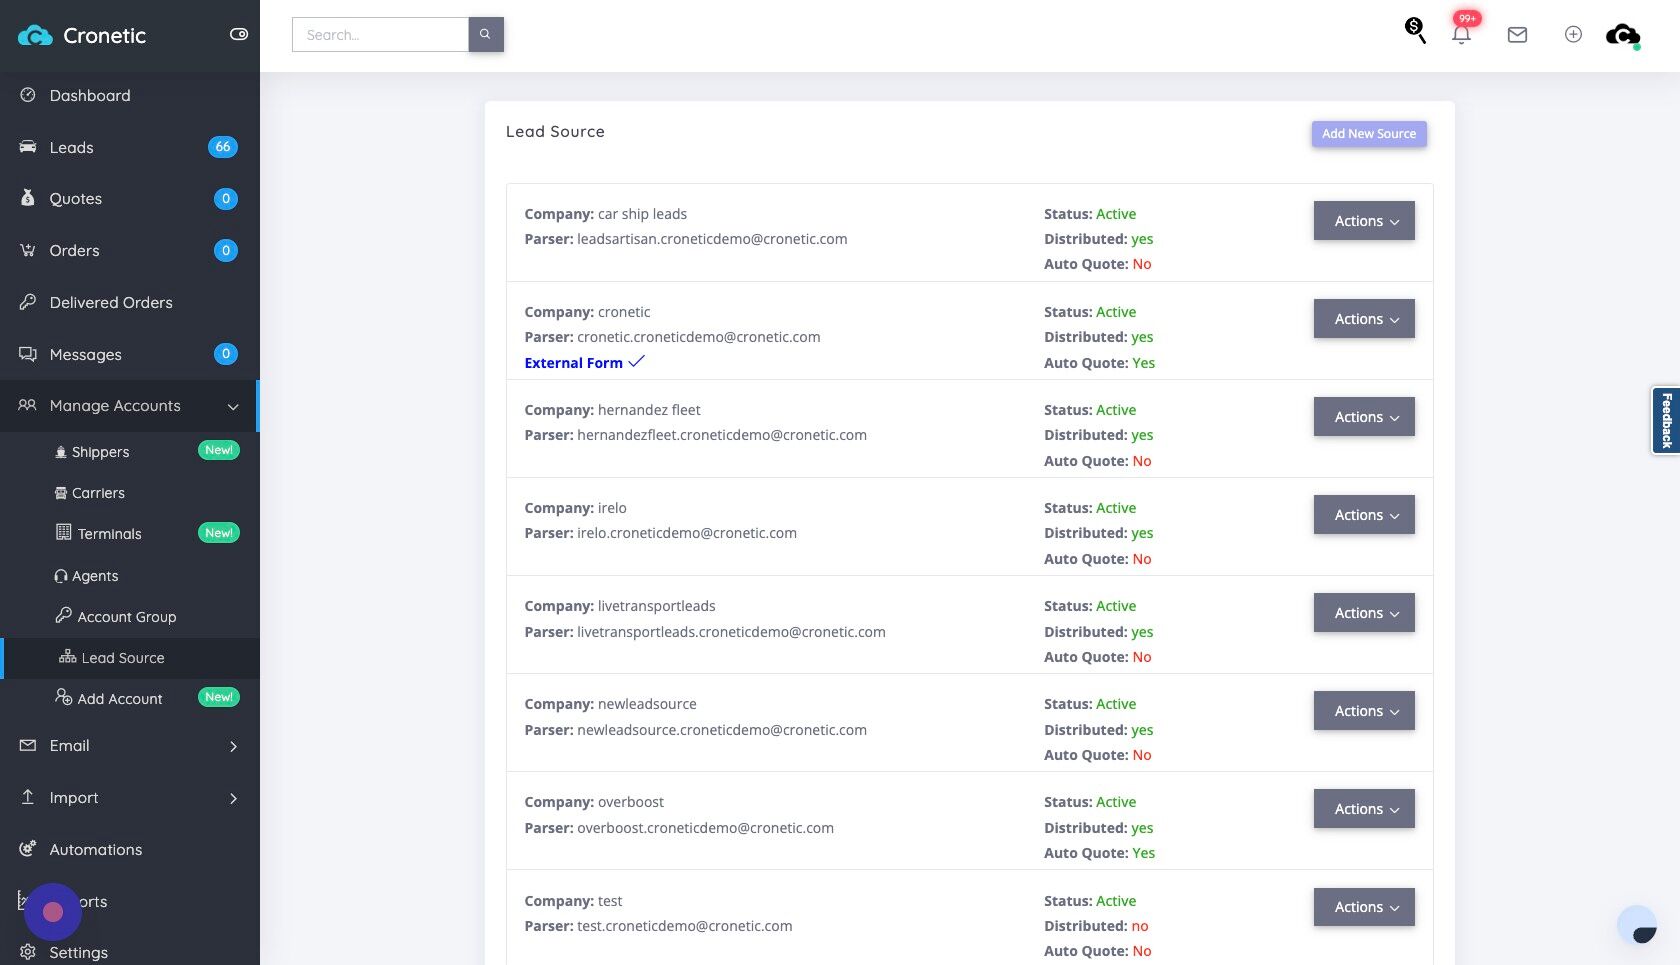Click the Leads 66 count badge
1680x965 pixels.
click(x=223, y=147)
